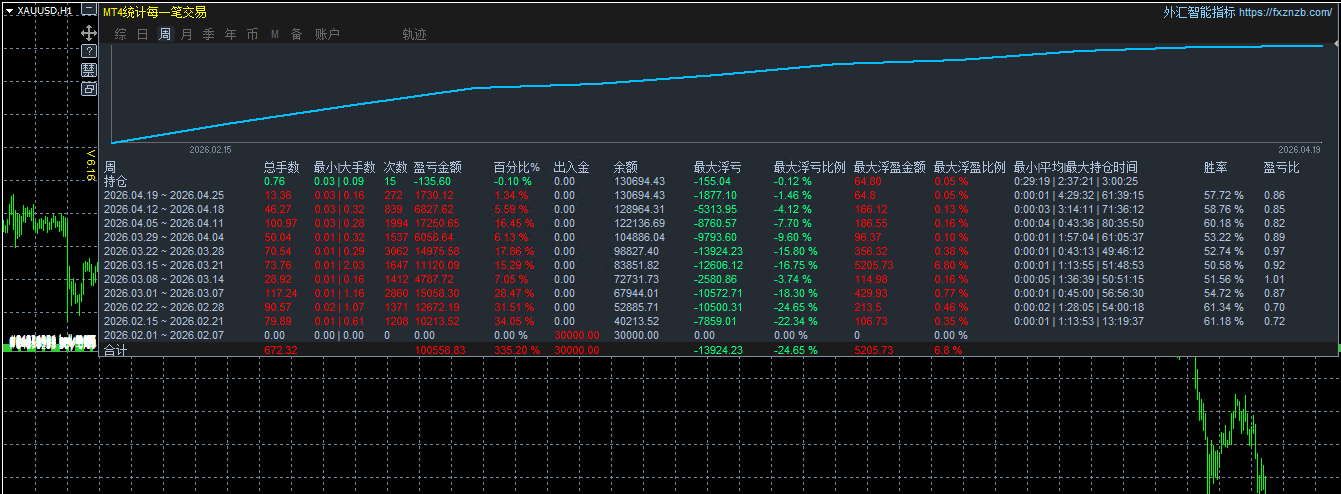Viewport: 1341px width, 494px height.
Task: Open the XAUUSD,H1 chart dropdown arrow
Action: point(9,10)
